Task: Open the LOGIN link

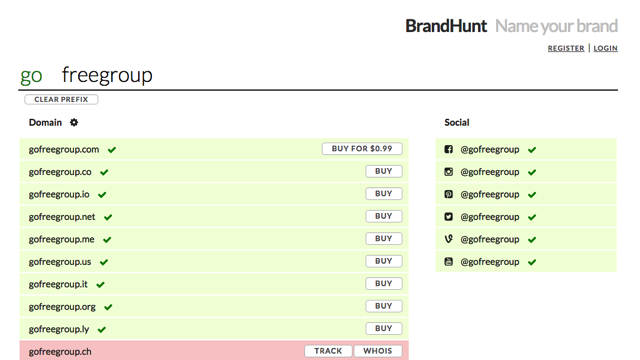Action: click(x=605, y=48)
